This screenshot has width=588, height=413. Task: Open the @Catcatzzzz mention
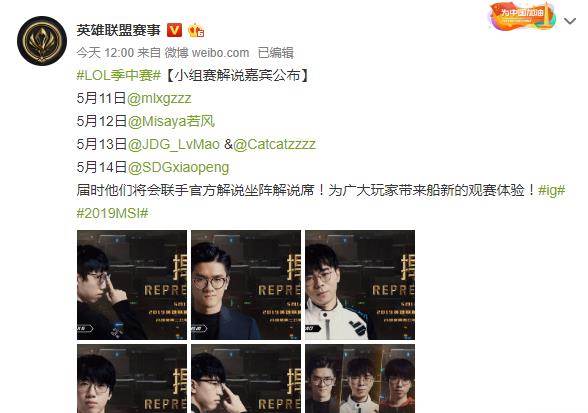(x=274, y=144)
